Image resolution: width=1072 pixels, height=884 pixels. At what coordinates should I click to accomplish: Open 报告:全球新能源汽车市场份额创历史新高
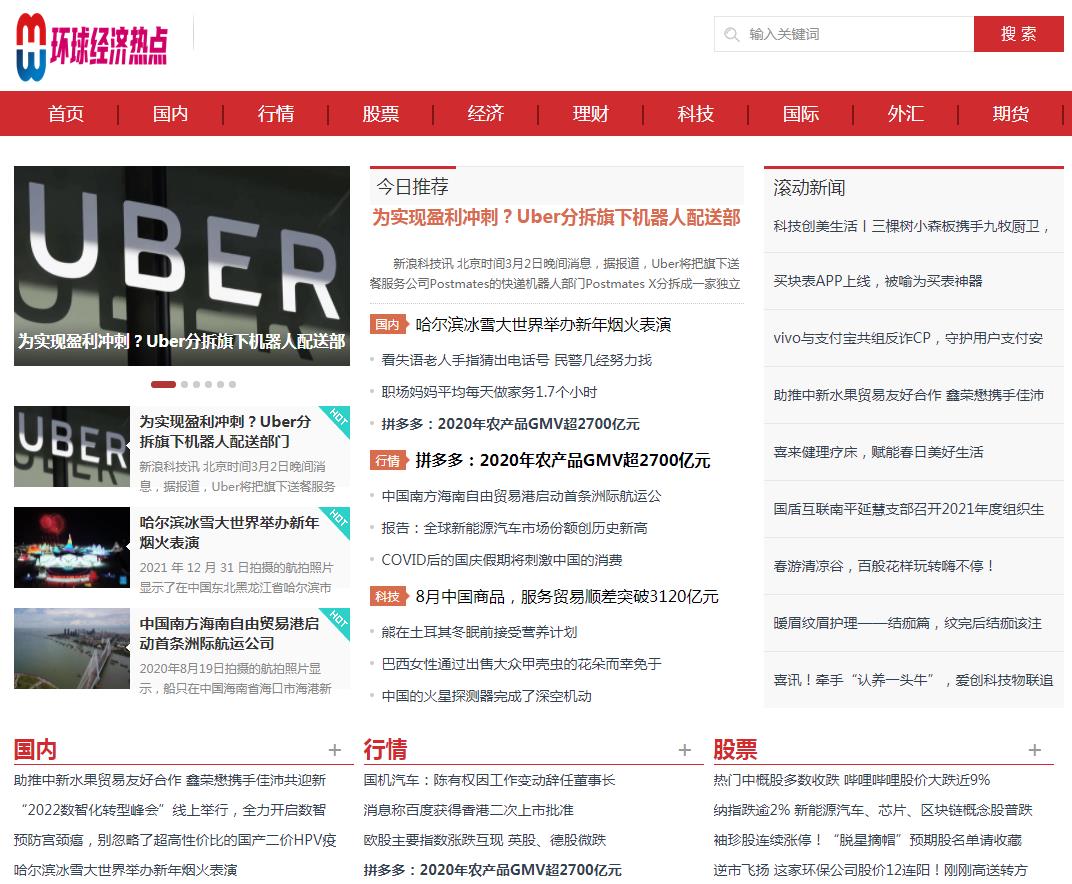pyautogui.click(x=514, y=528)
